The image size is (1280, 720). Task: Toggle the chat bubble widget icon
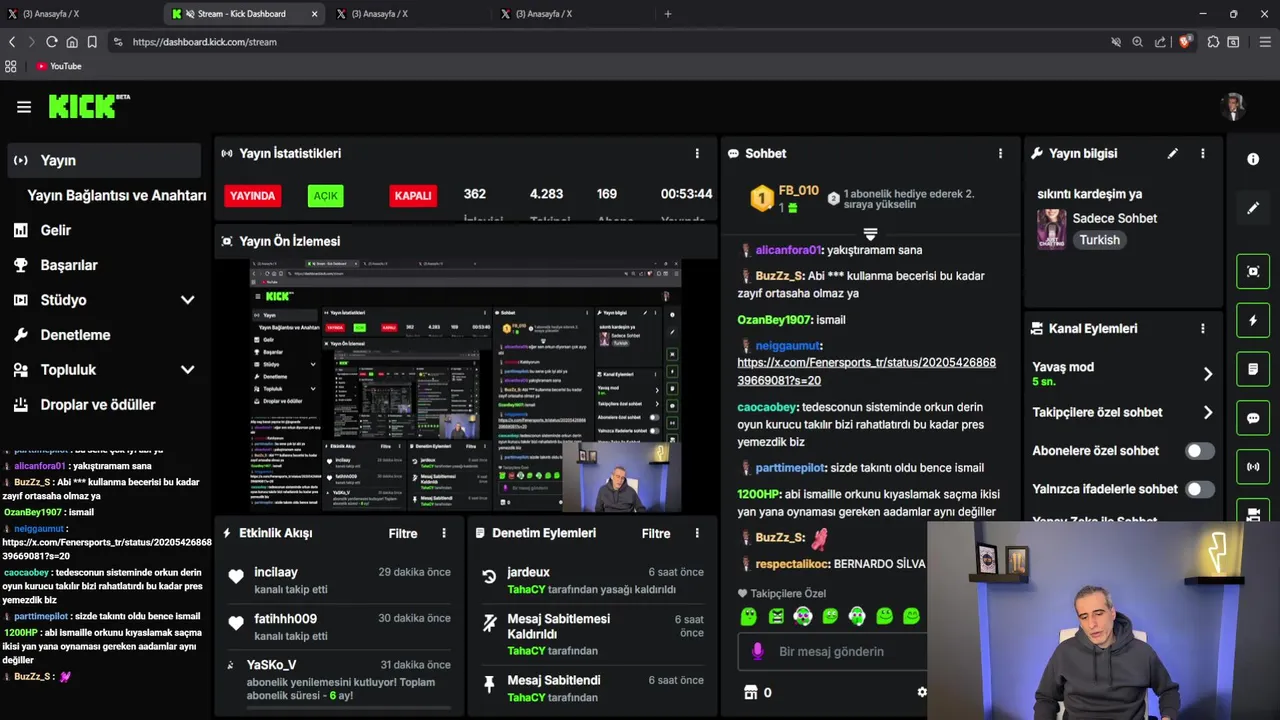1253,418
